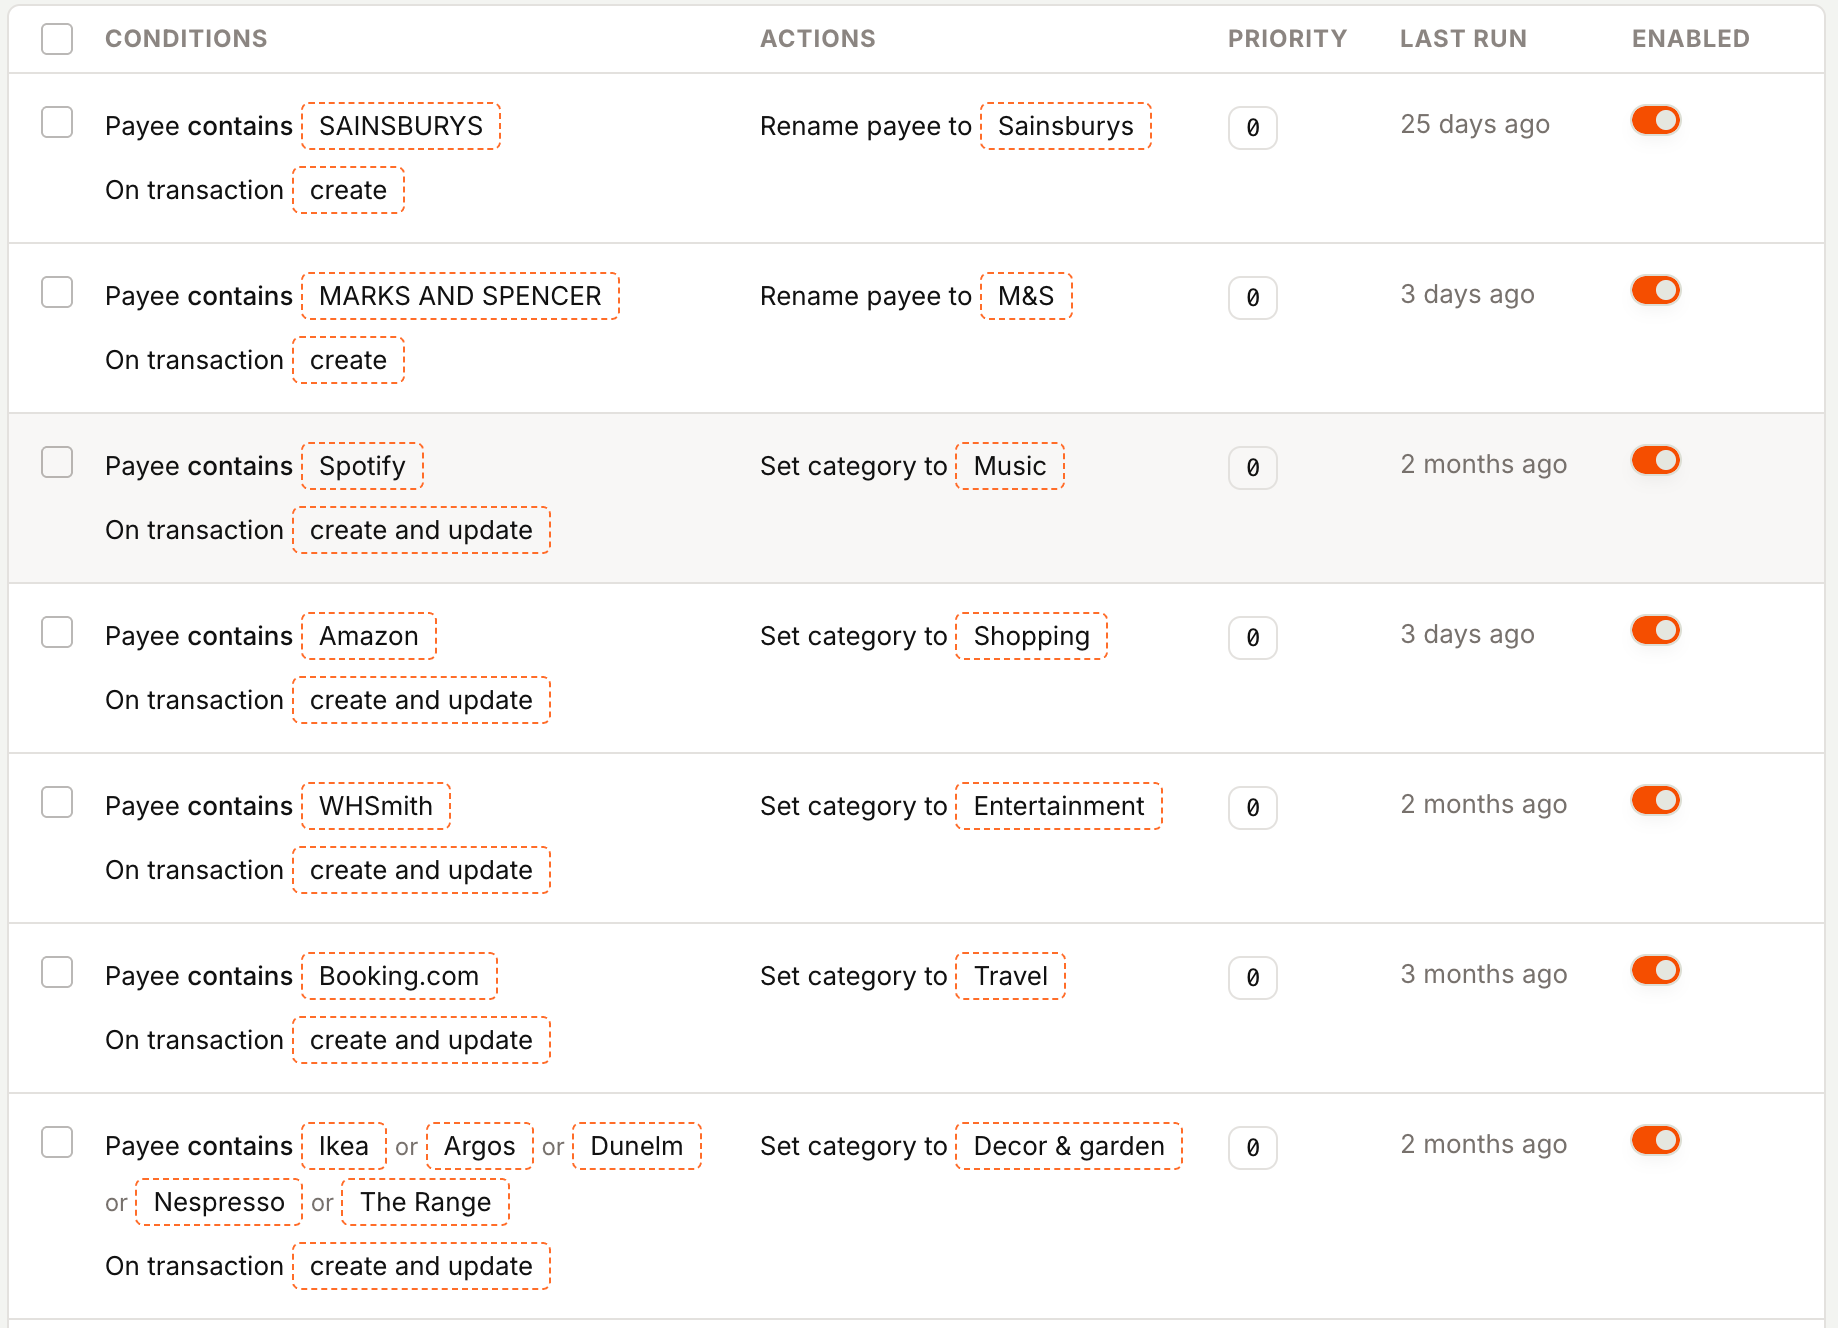Screen dimensions: 1838x1328
Task: Click the create trigger in MARKS AND SPENCER rule
Action: [x=348, y=360]
